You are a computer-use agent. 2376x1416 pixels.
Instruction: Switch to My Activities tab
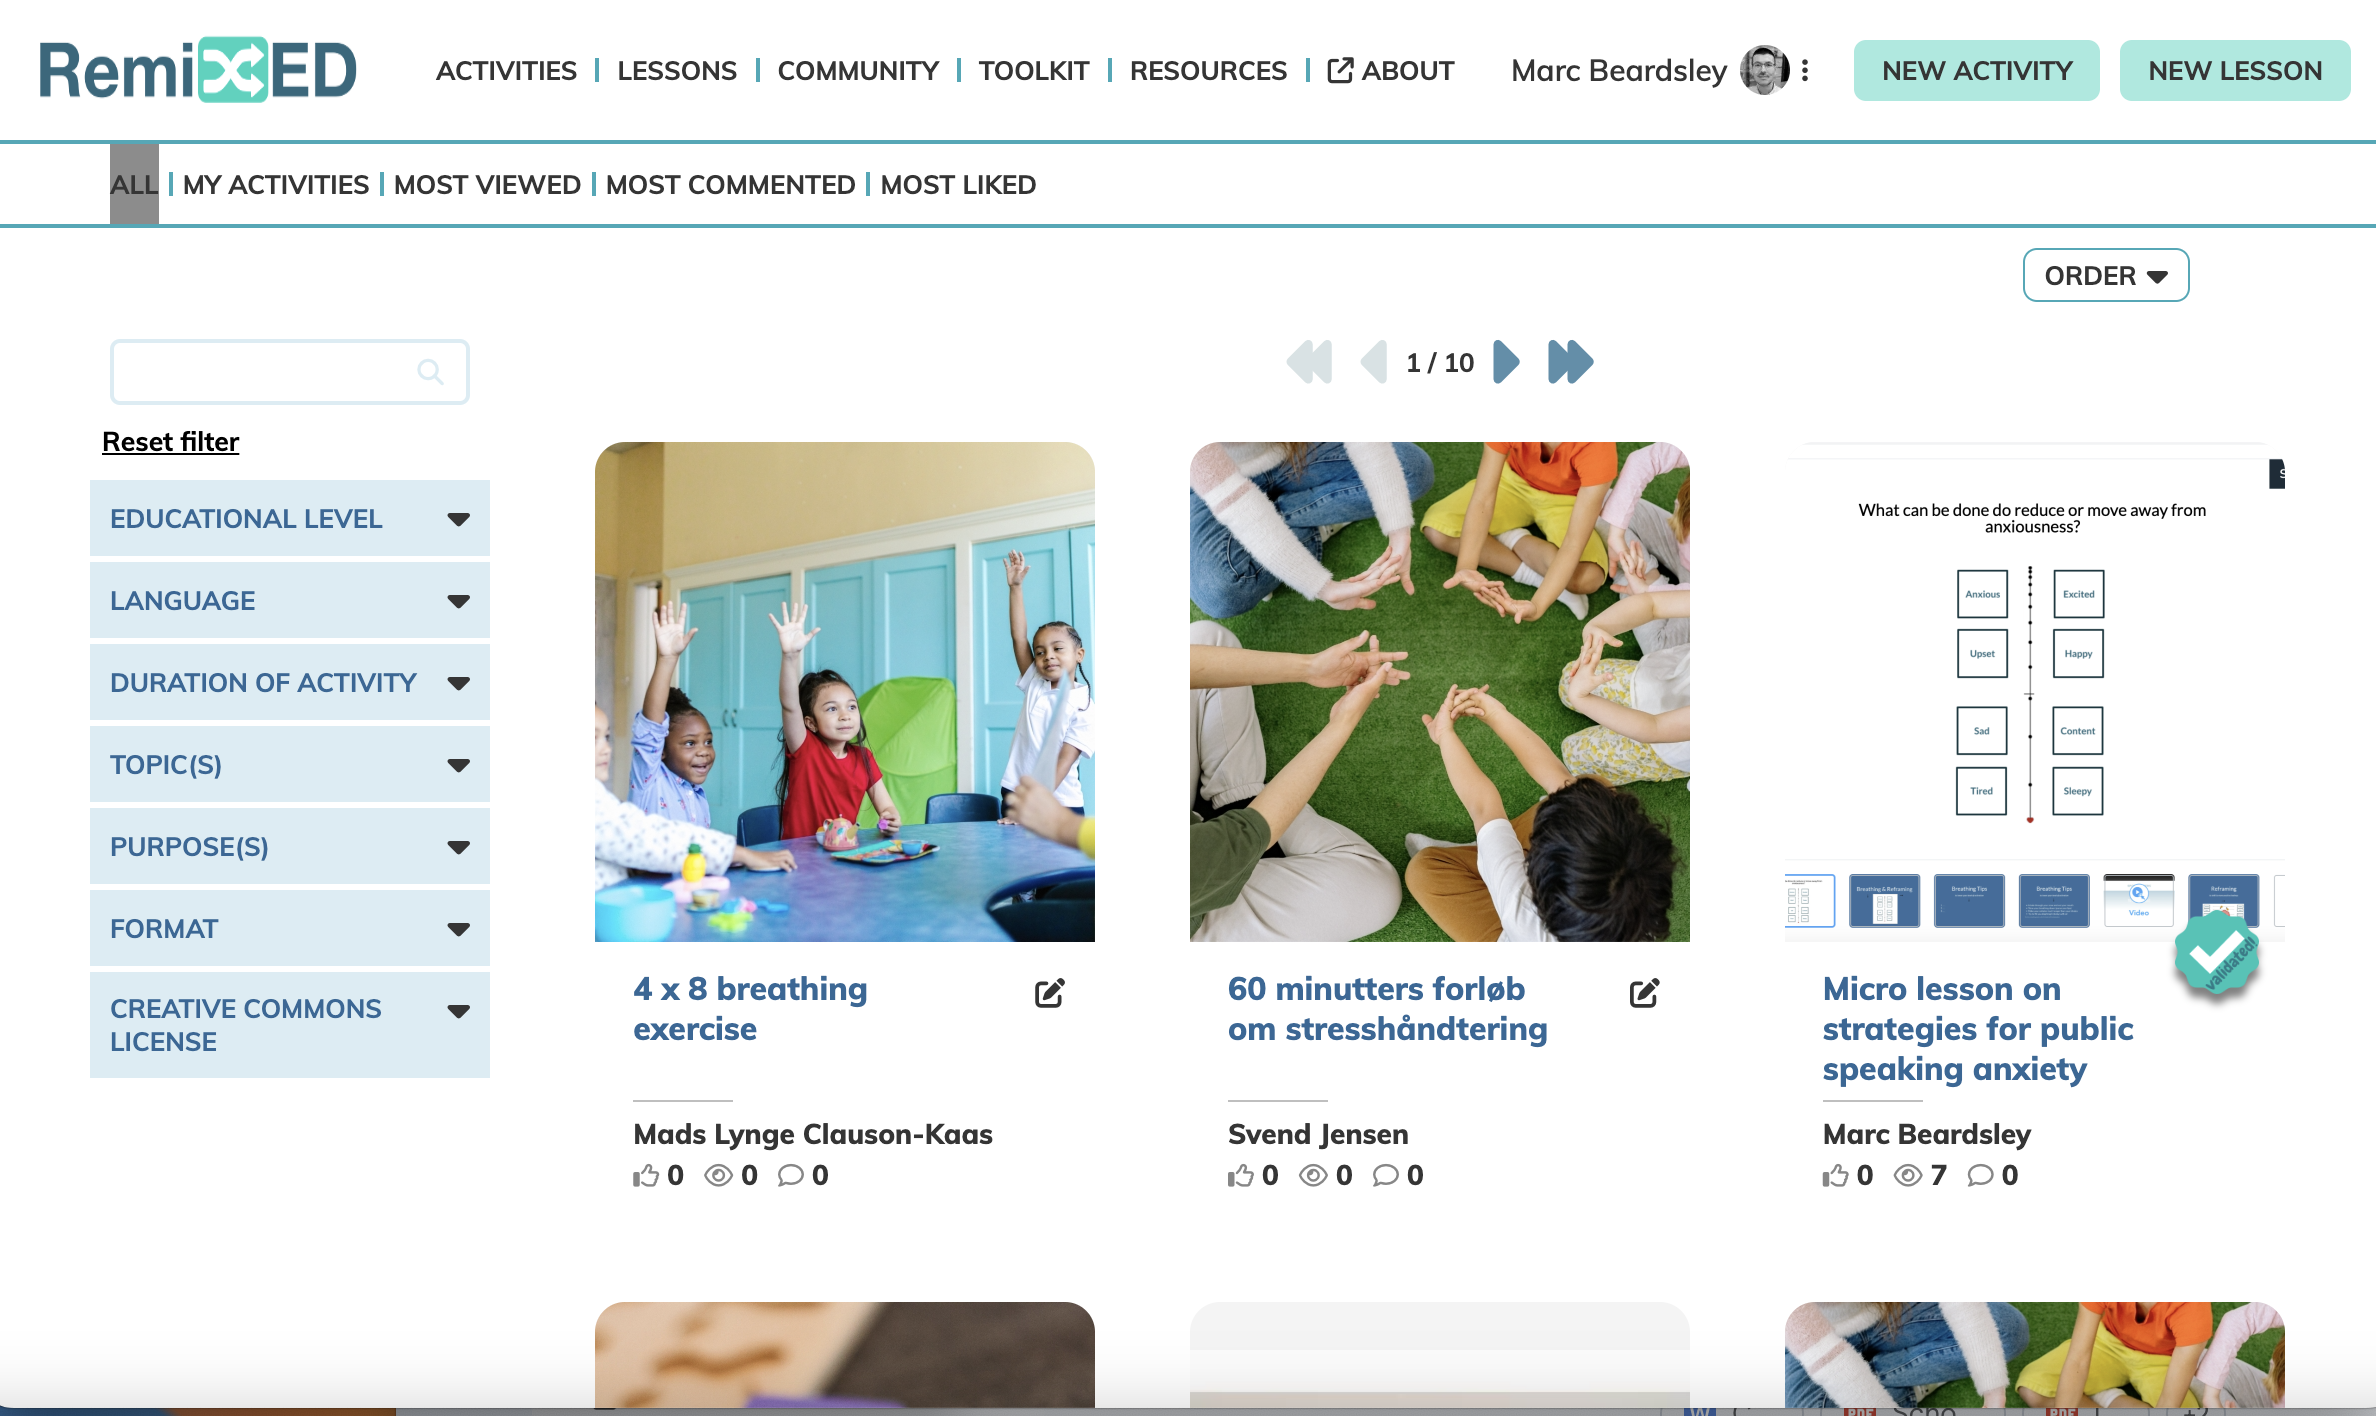click(276, 185)
